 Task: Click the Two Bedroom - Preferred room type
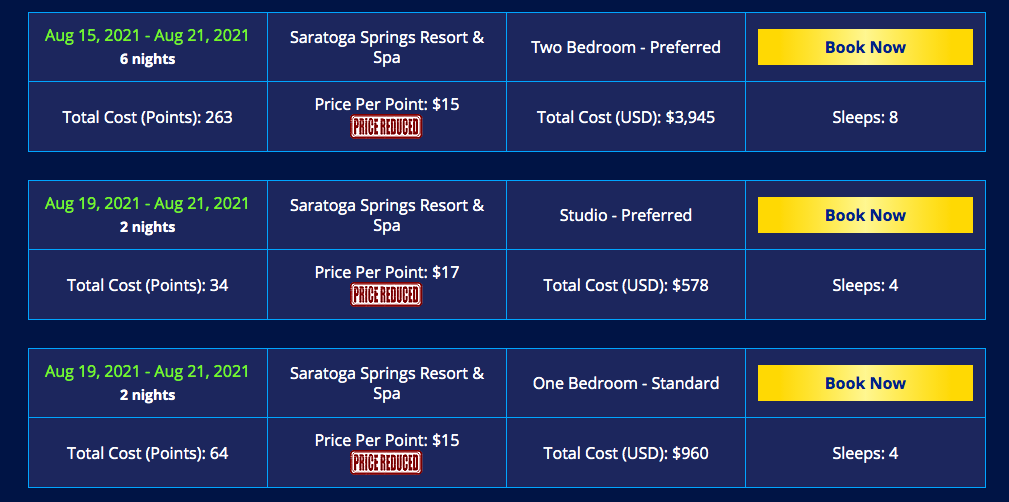pos(626,47)
